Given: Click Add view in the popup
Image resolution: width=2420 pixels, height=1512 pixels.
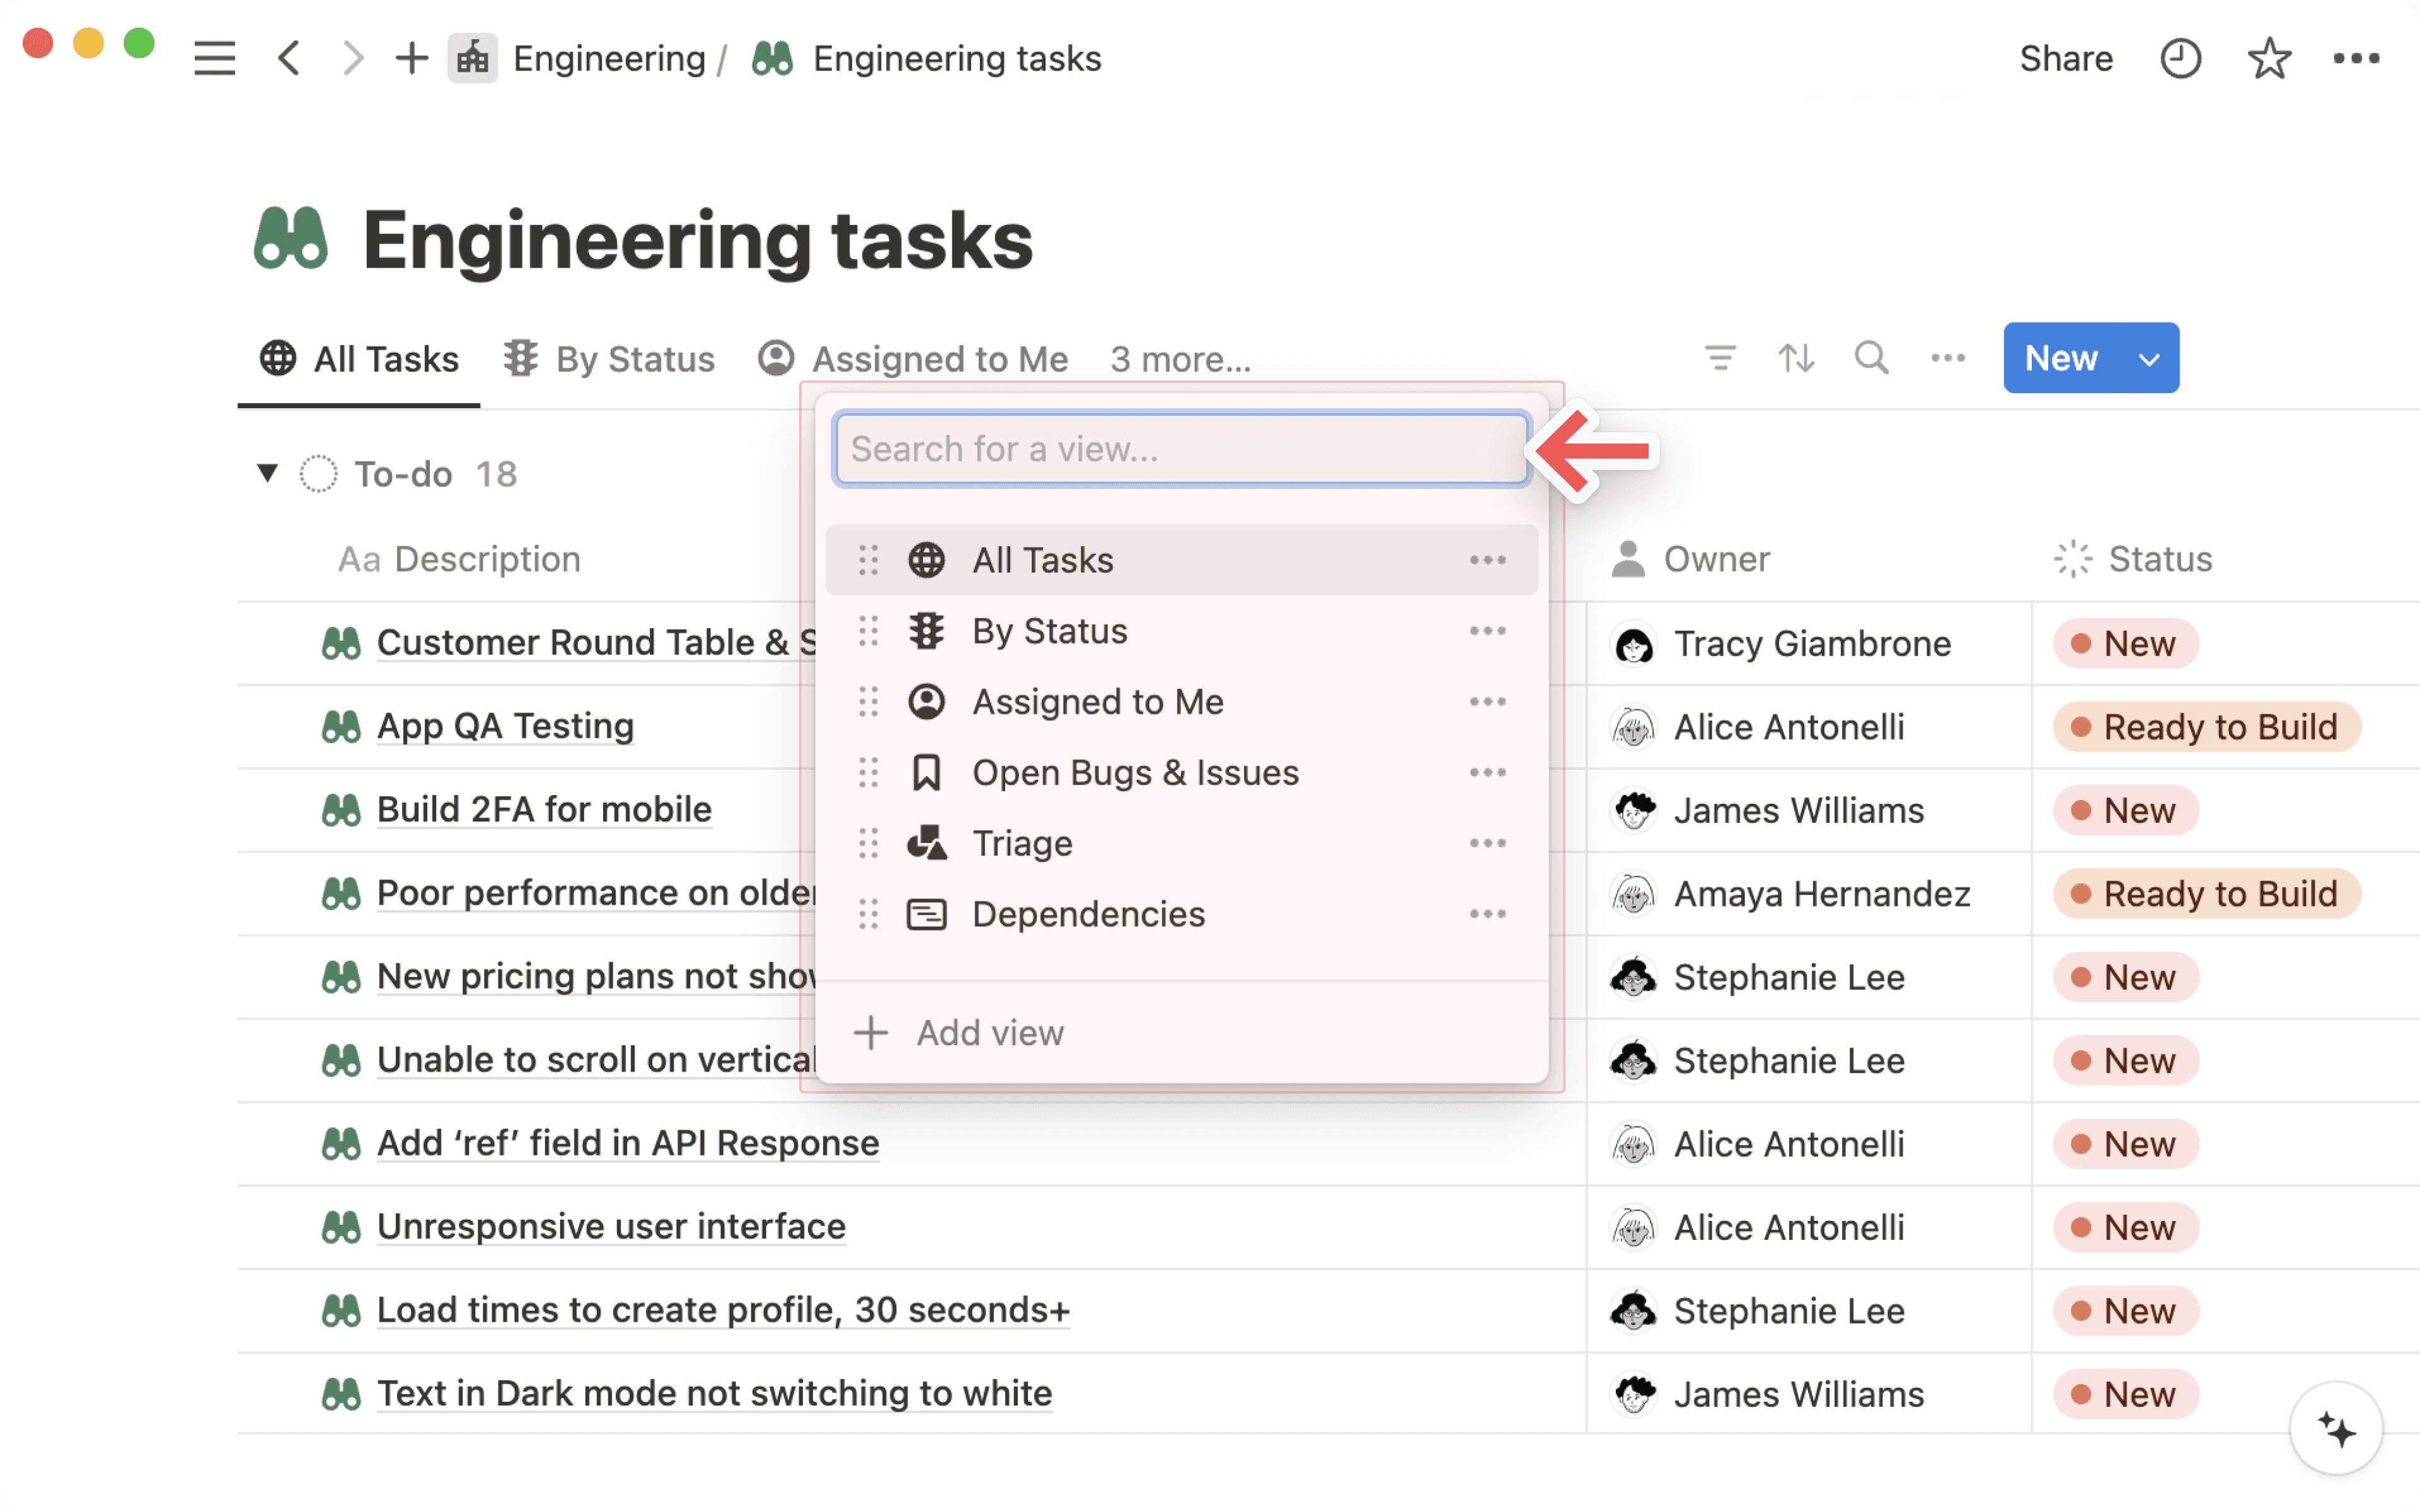Looking at the screenshot, I should [x=990, y=1033].
